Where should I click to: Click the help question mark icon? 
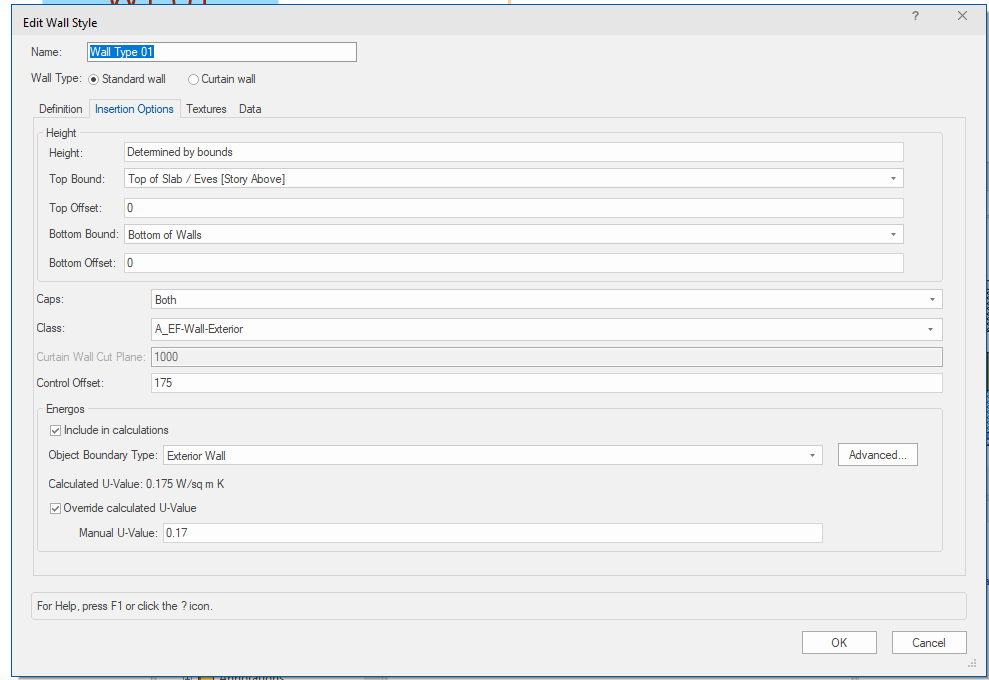pyautogui.click(x=915, y=17)
